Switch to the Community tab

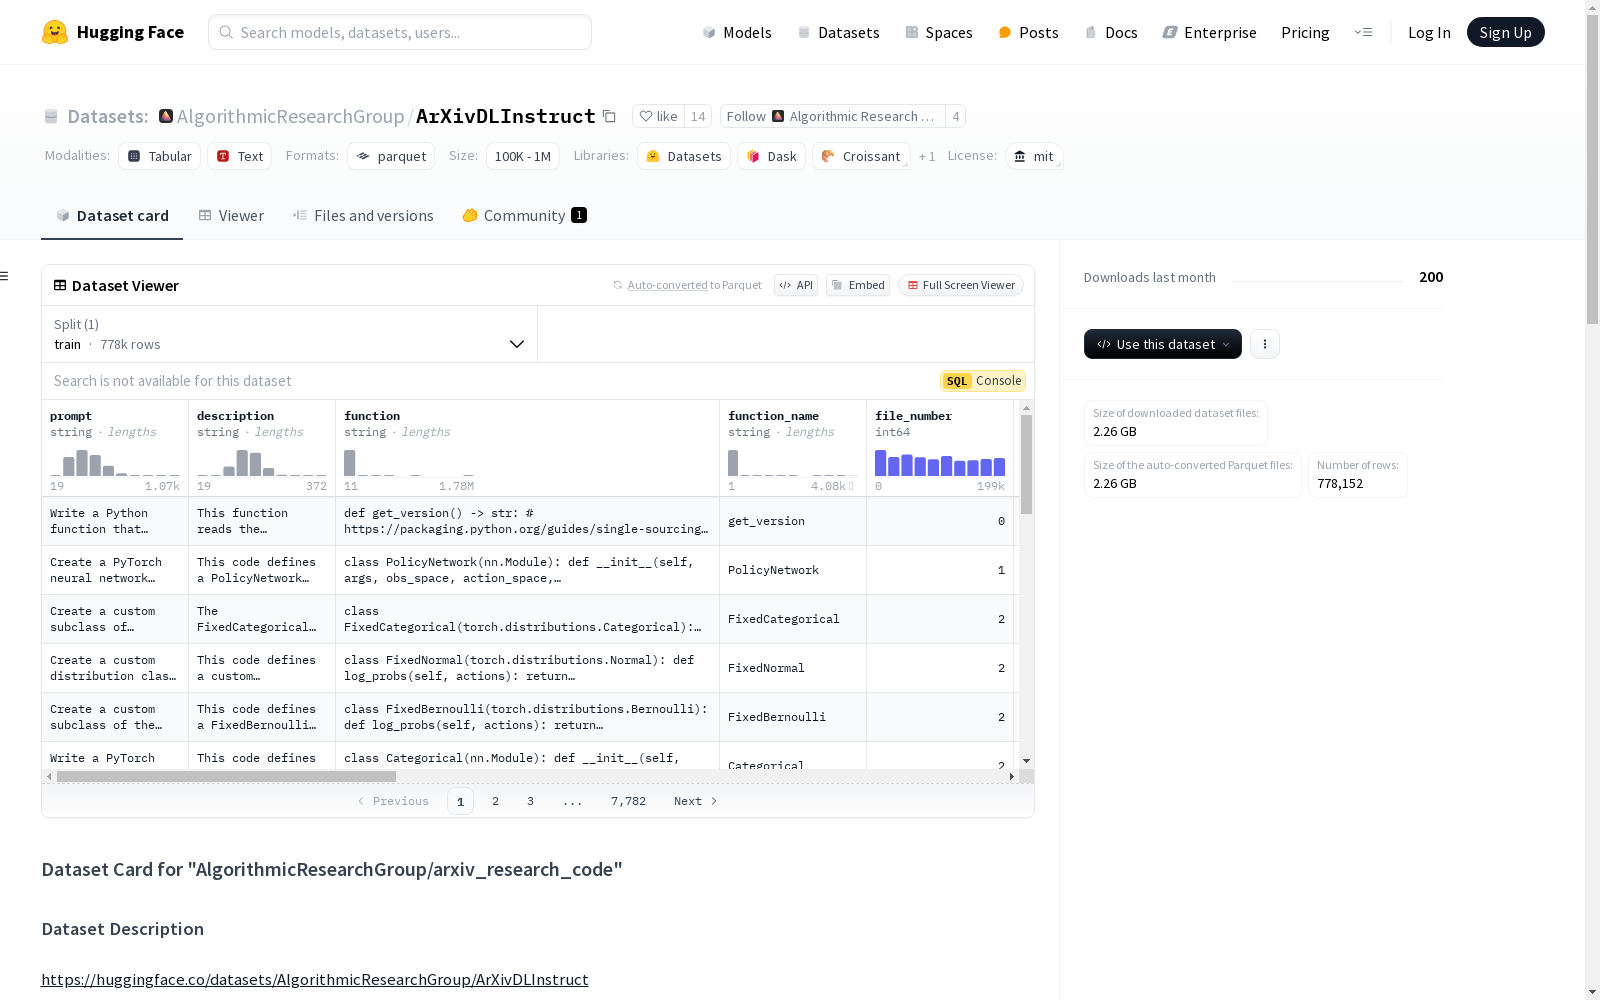pos(524,215)
